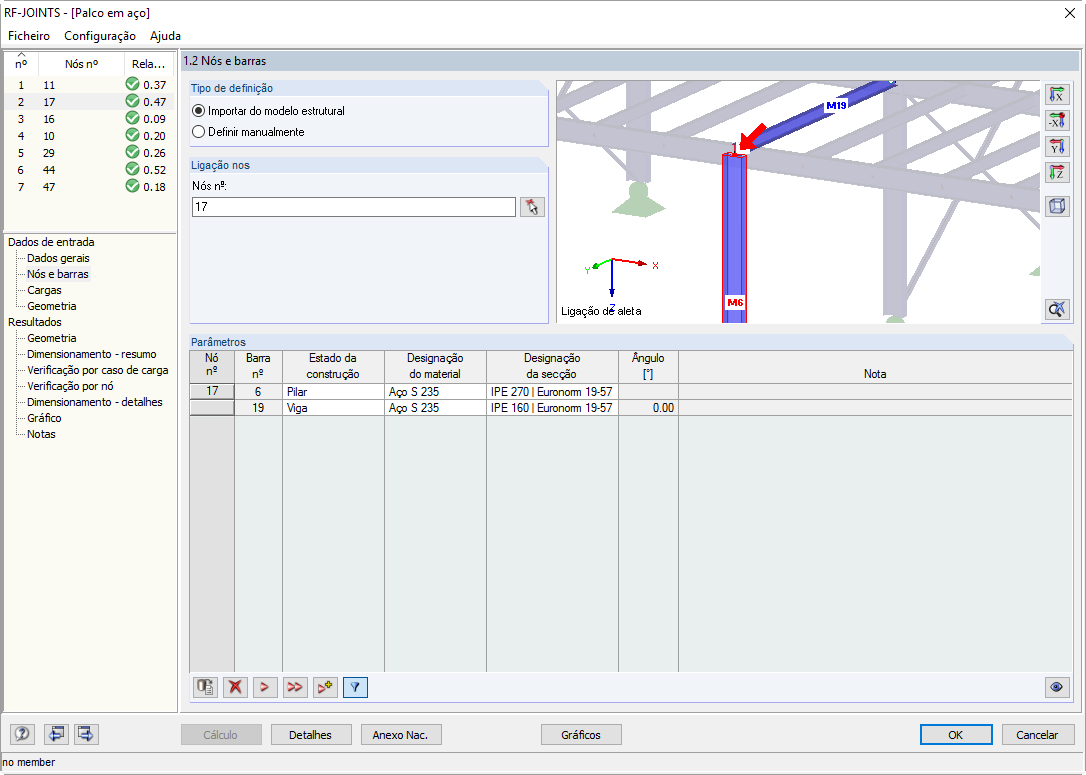Open Dimensionamento - resumo results

click(91, 354)
